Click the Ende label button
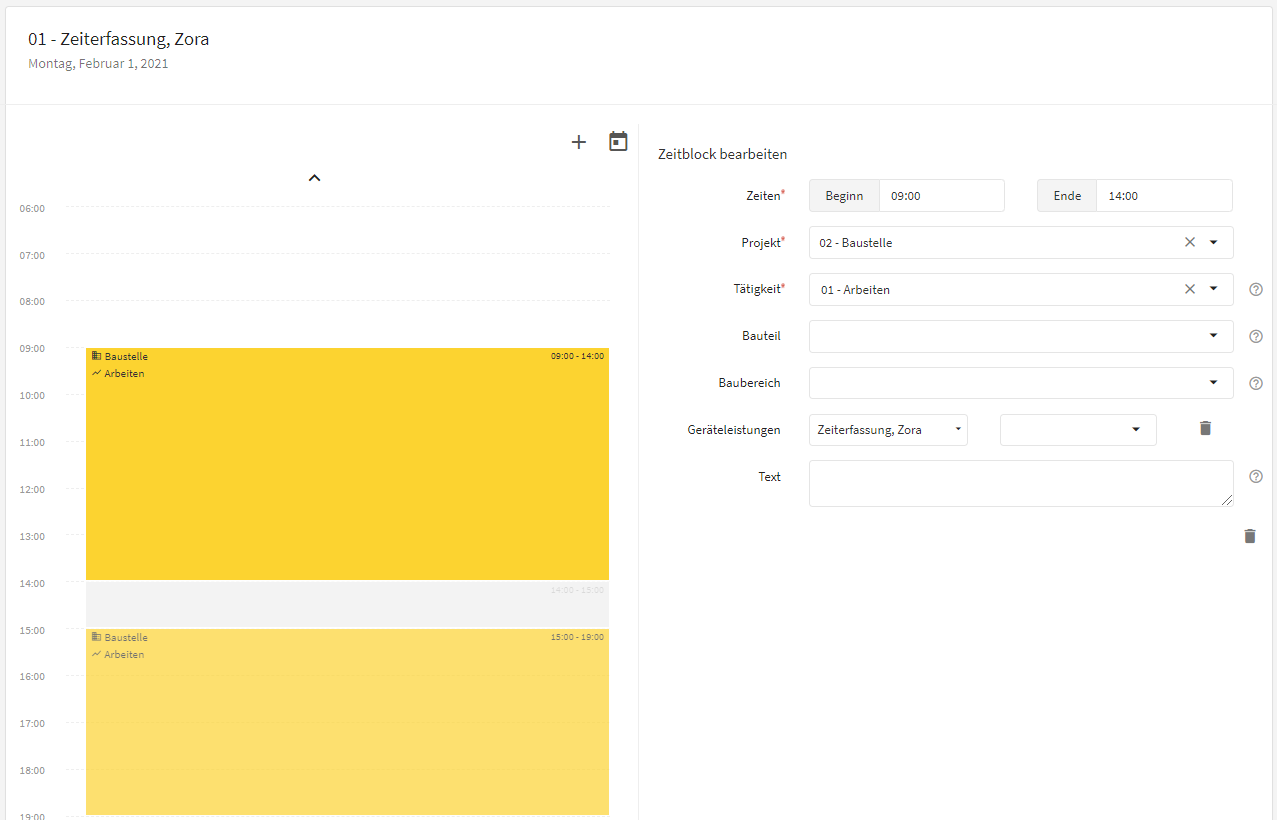1277x820 pixels. 1067,196
